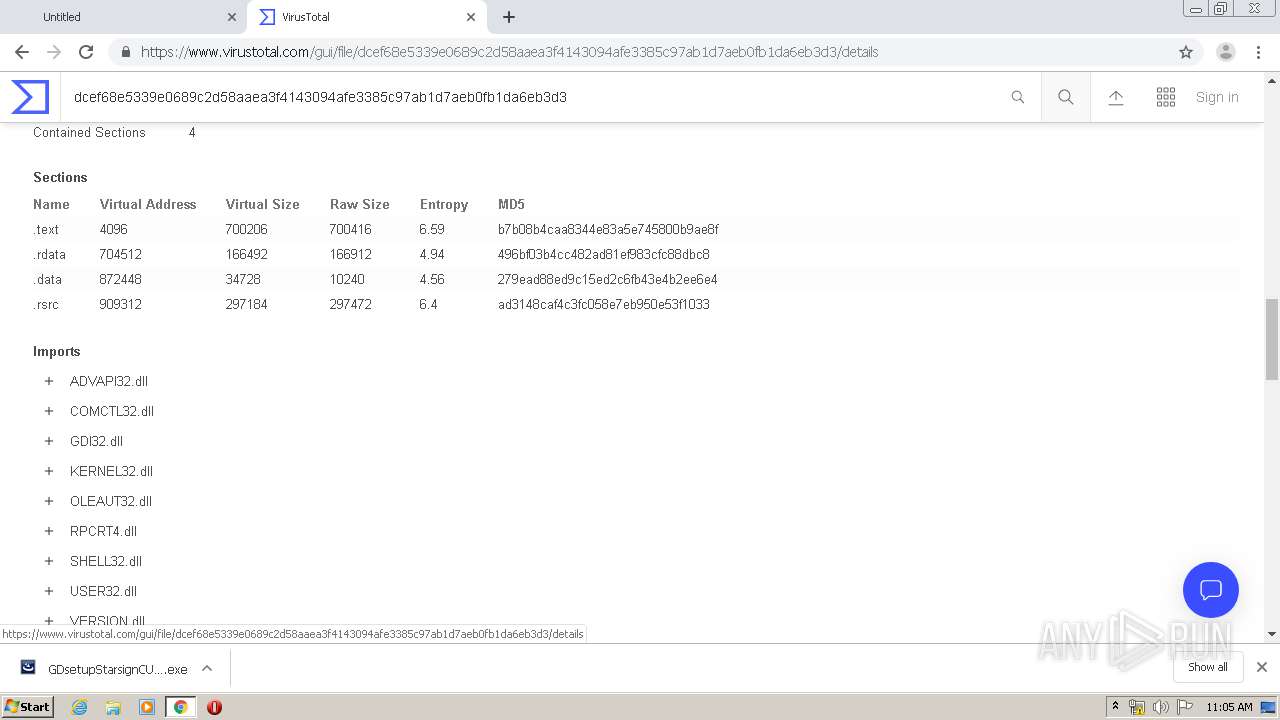Open the apps grid menu icon
The height and width of the screenshot is (720, 1280).
[x=1166, y=97]
